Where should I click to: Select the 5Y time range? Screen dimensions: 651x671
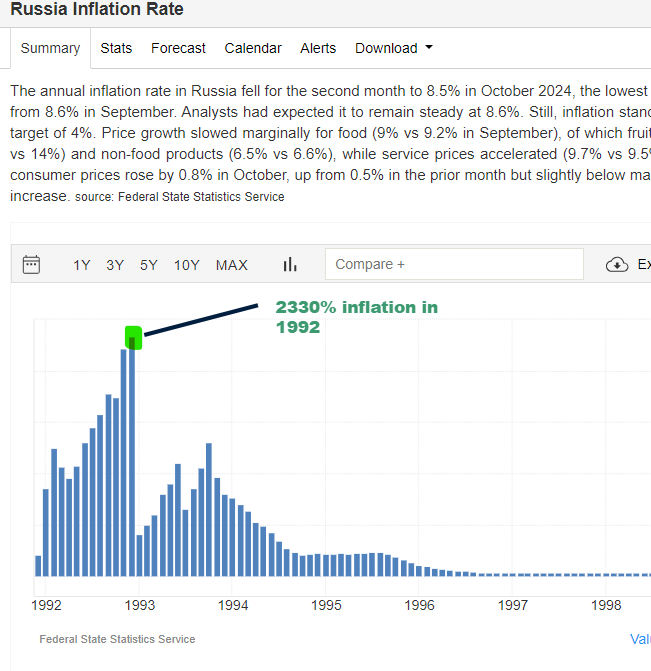click(149, 265)
